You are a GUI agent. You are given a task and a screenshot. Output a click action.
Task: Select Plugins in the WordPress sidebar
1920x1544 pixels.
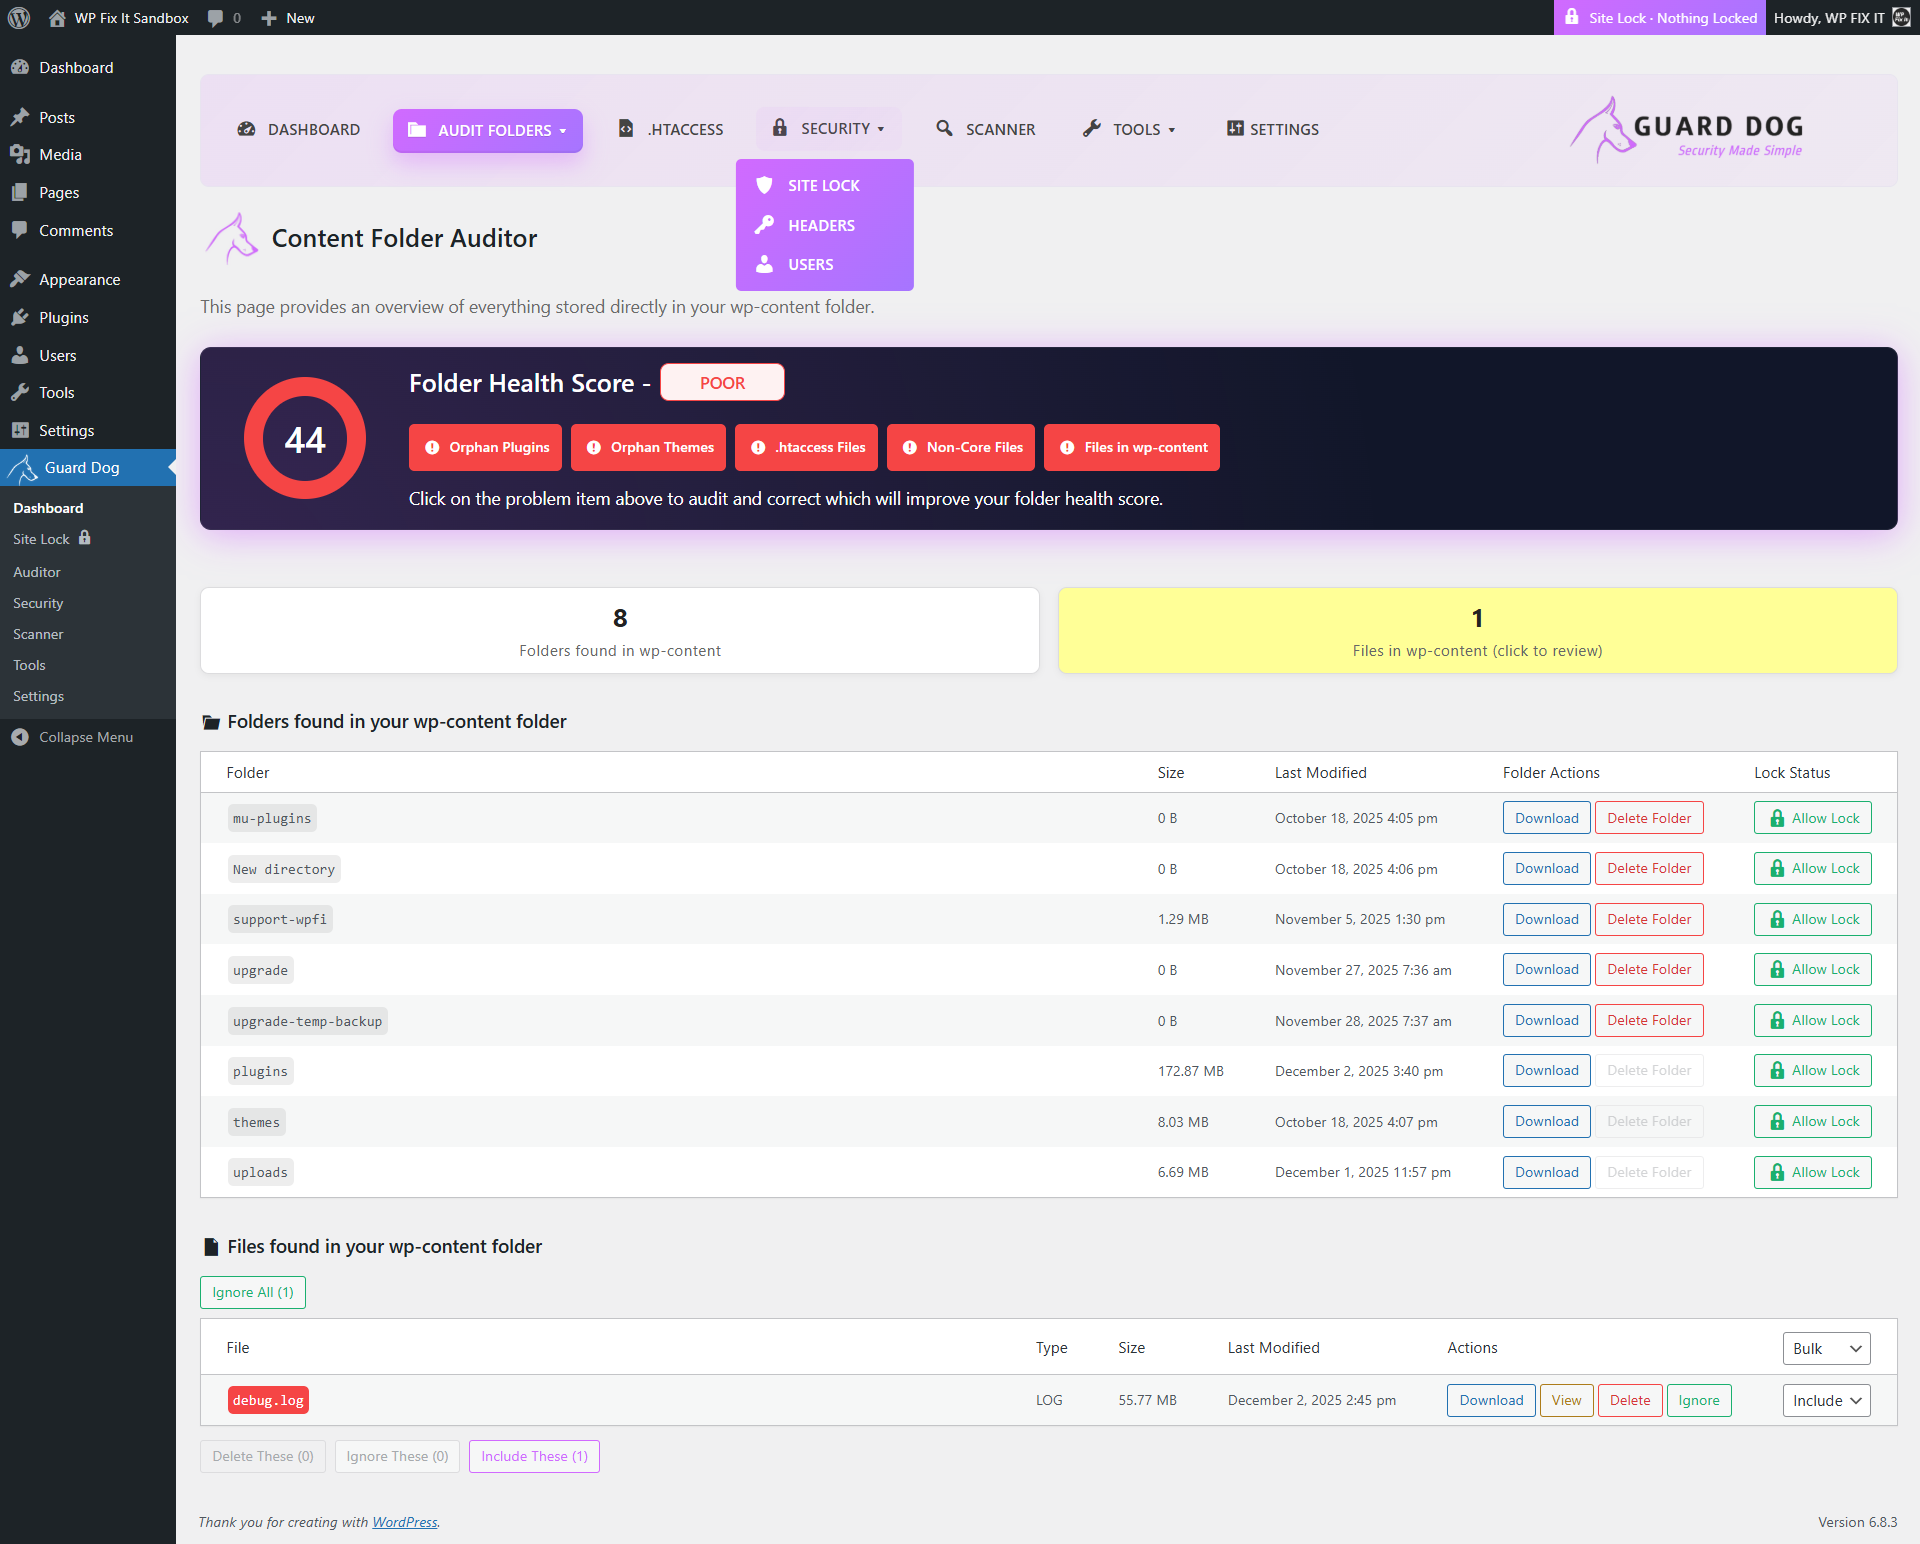click(x=64, y=317)
